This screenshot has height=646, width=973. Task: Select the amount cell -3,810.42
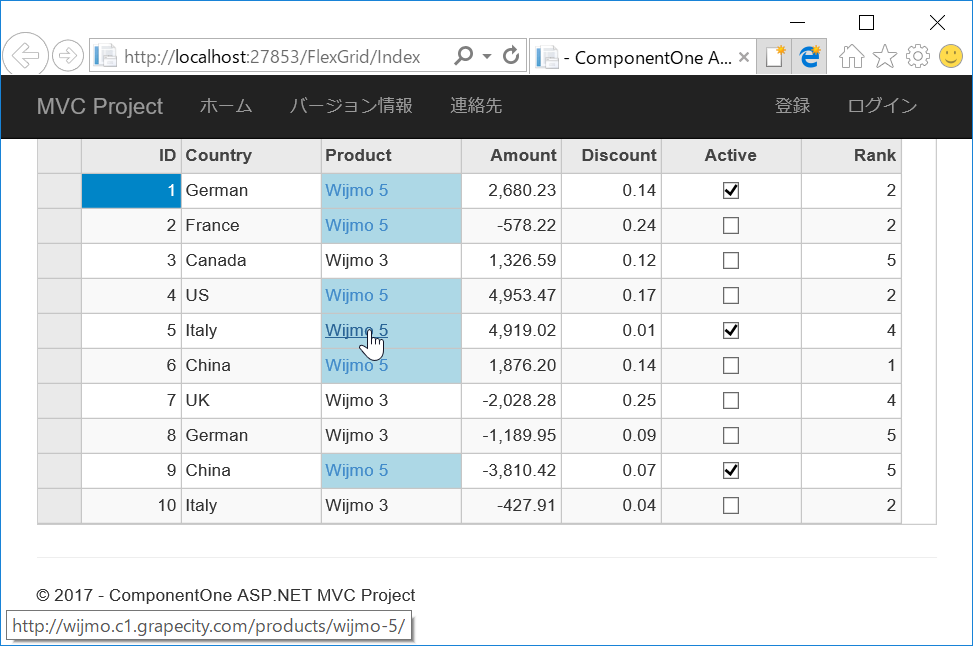tap(511, 470)
